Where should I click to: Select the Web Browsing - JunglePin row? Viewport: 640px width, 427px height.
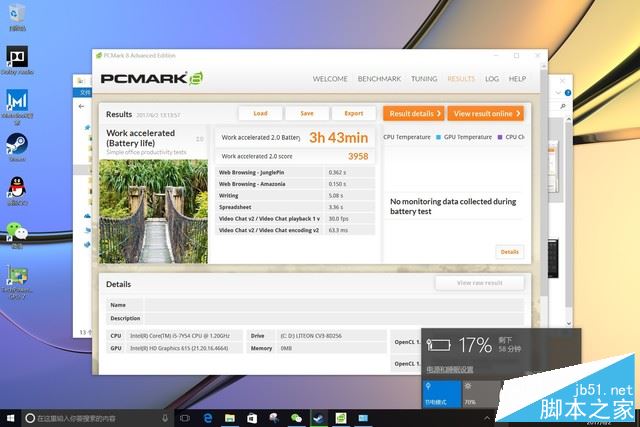pos(295,172)
